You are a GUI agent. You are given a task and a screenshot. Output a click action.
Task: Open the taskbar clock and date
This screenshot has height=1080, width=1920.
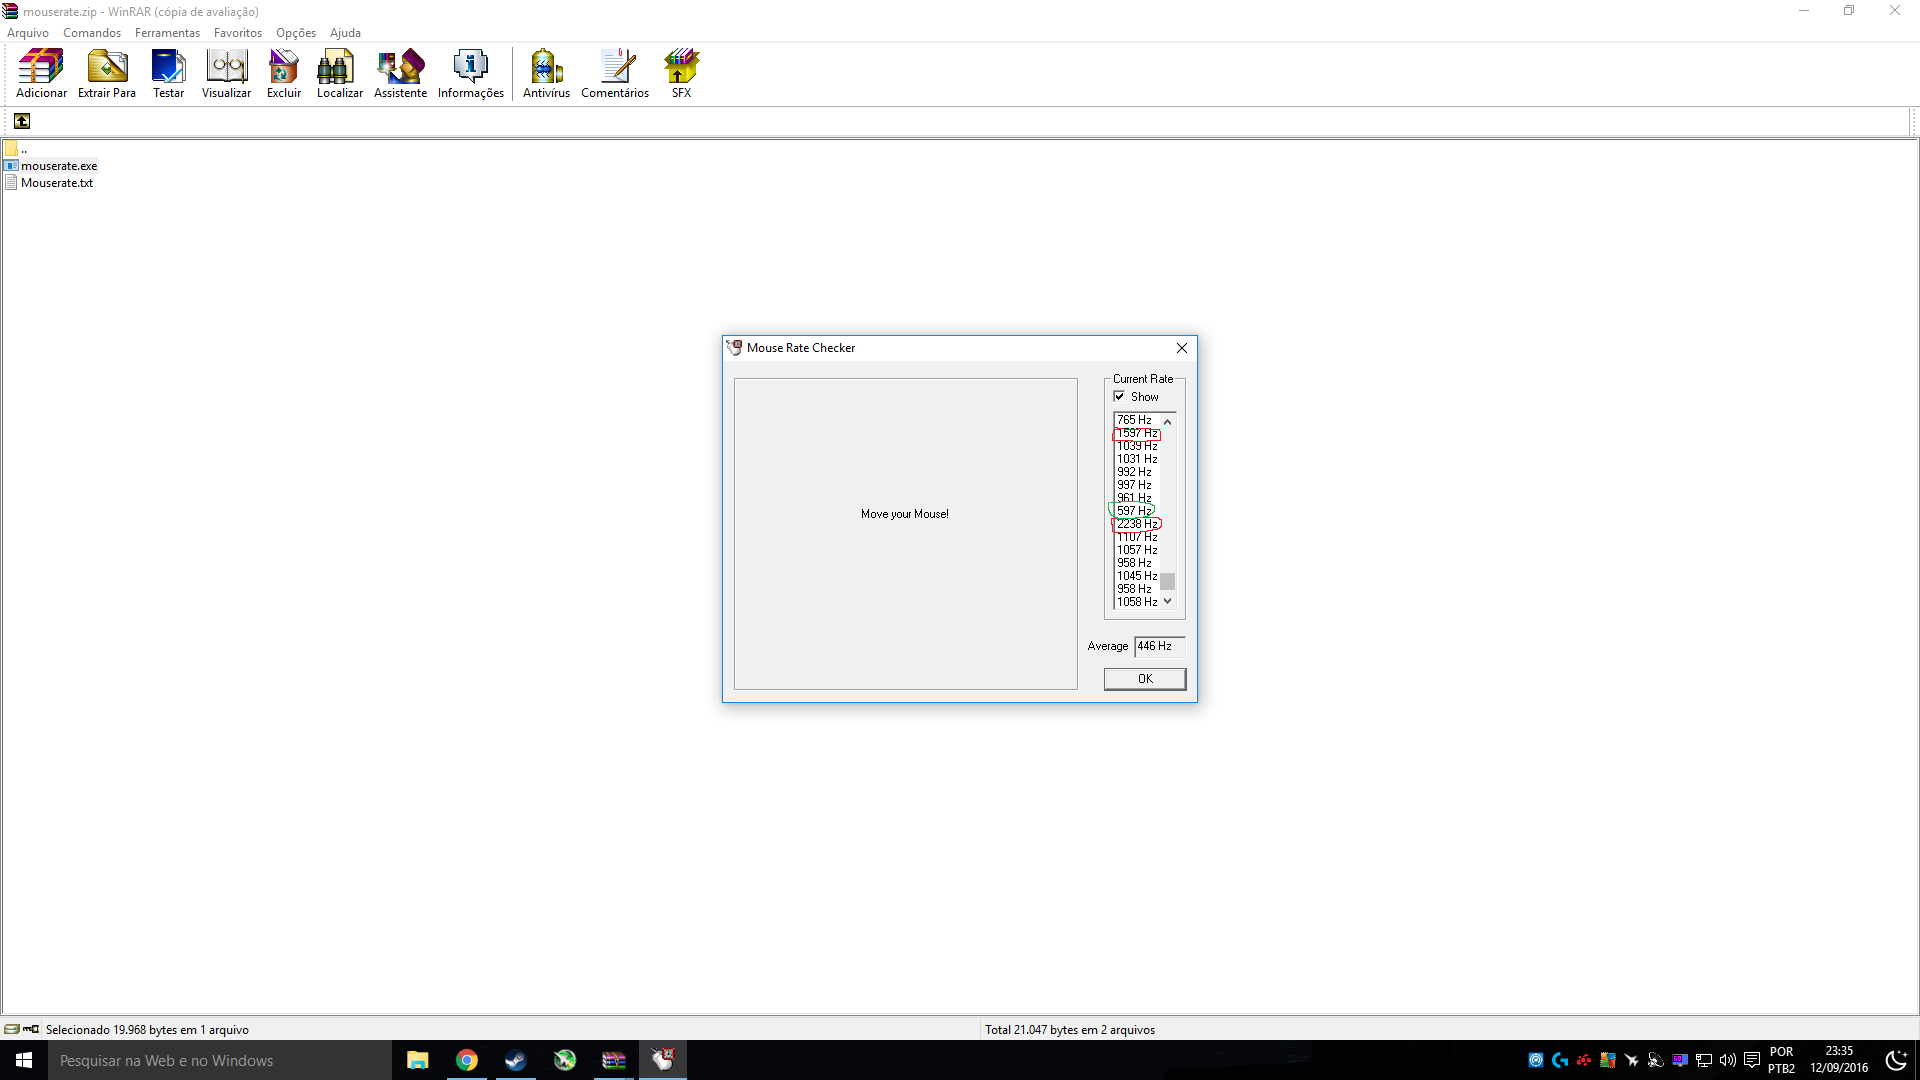point(1839,1060)
